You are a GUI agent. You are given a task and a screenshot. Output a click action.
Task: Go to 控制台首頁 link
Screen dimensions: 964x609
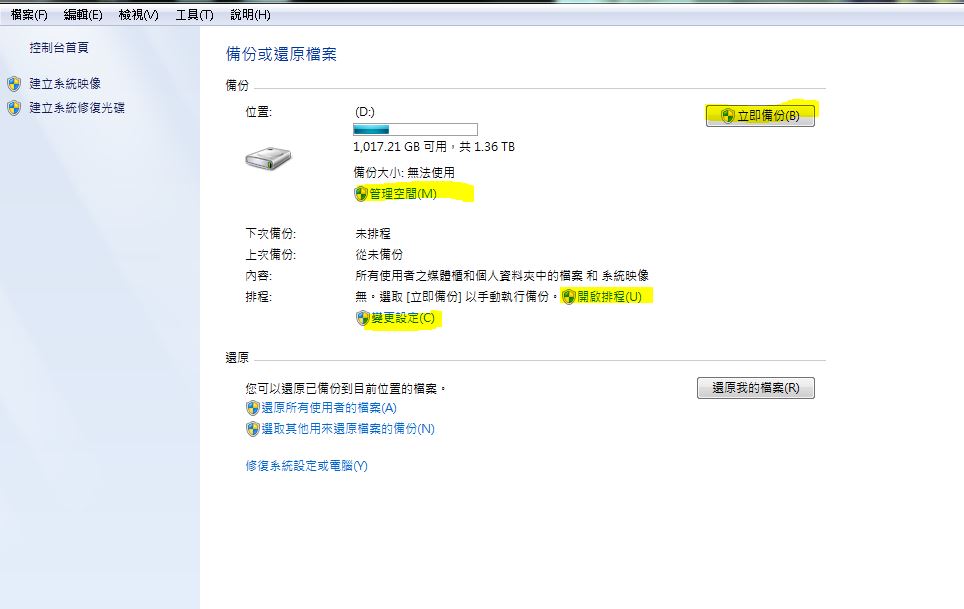click(x=59, y=47)
